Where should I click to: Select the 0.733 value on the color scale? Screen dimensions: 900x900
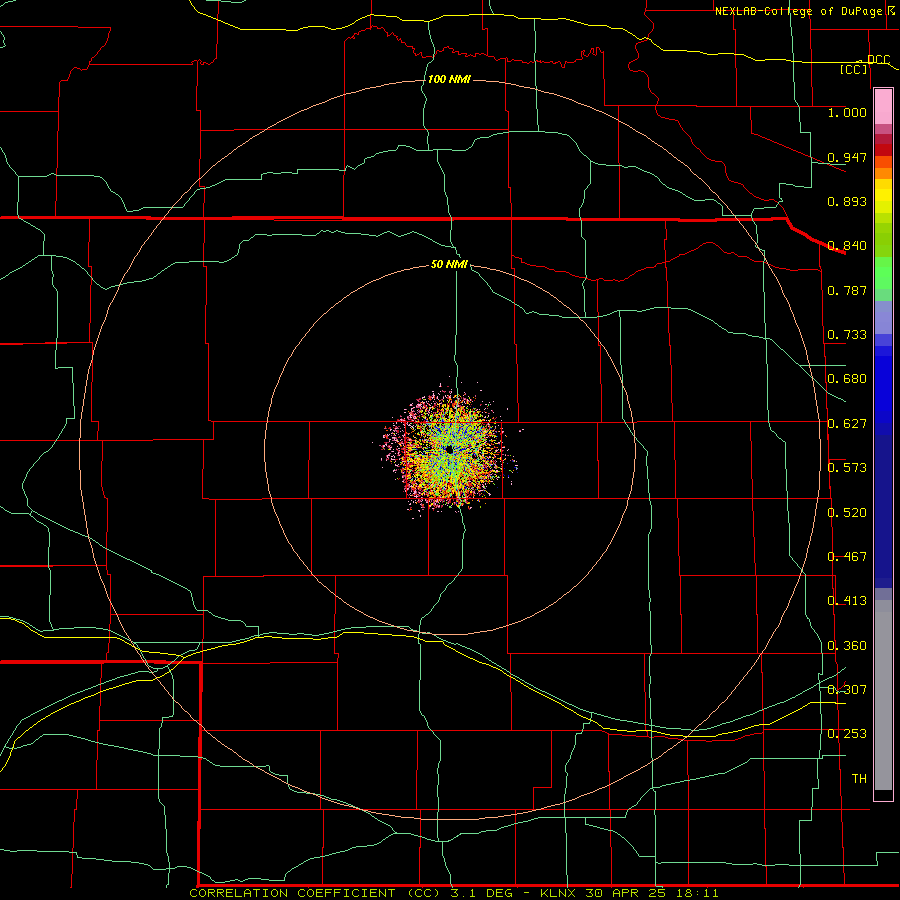pyautogui.click(x=847, y=335)
